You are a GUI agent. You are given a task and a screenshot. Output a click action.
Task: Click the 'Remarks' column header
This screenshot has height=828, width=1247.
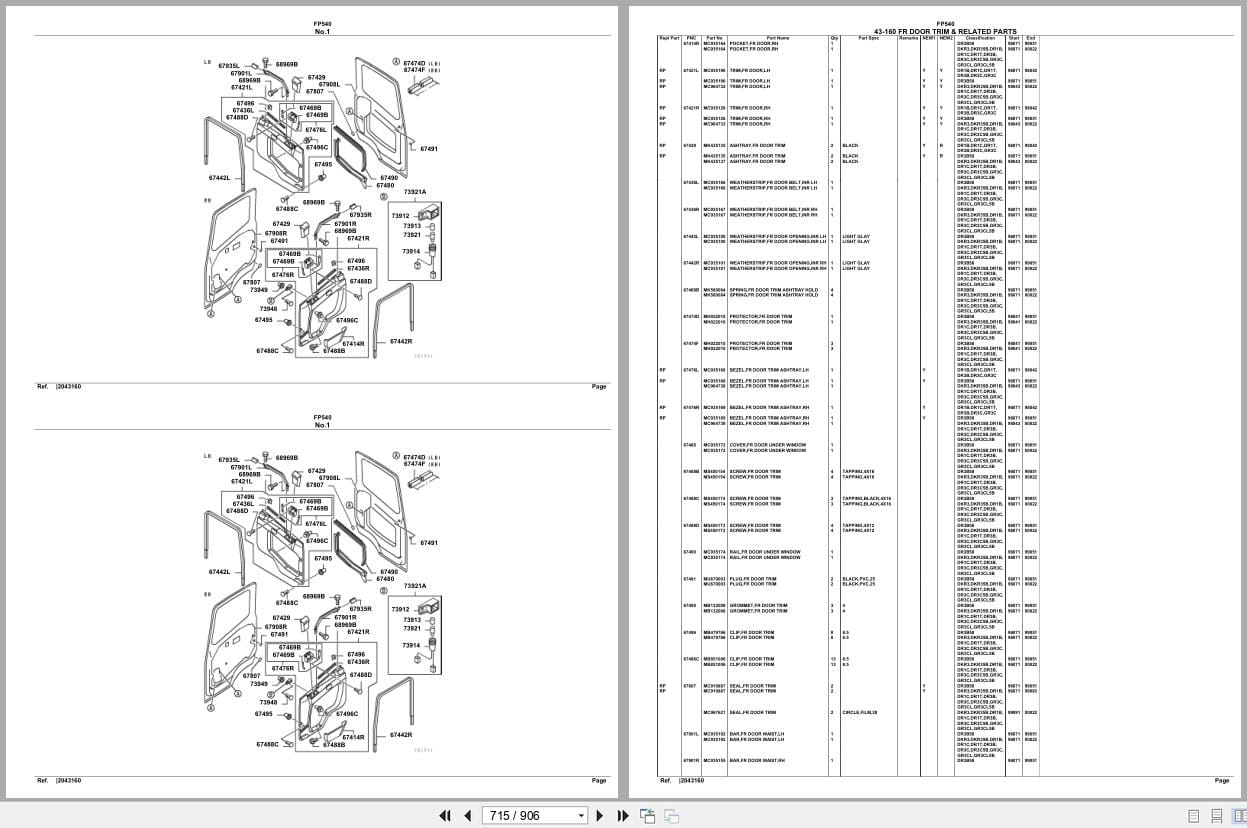coord(908,38)
